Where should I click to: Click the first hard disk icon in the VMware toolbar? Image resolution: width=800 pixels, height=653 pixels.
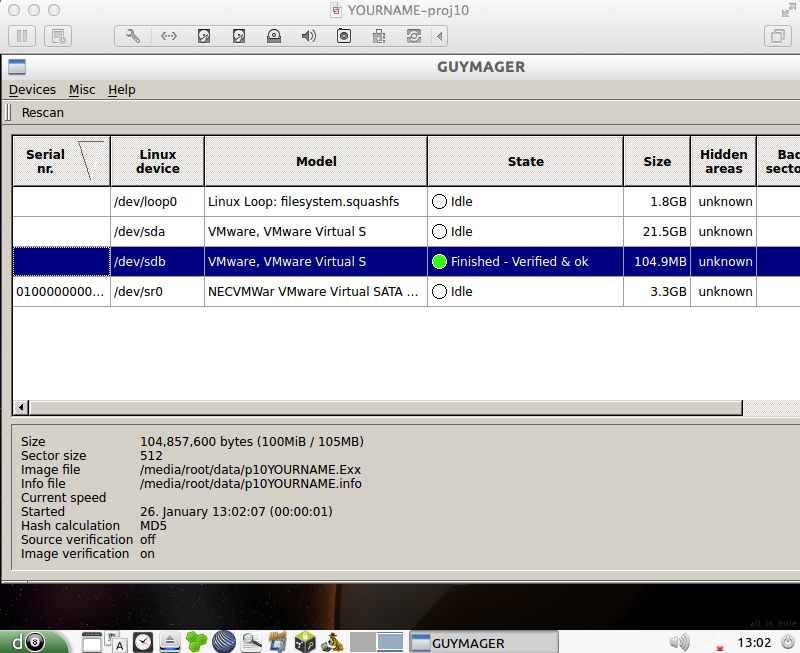tap(204, 36)
